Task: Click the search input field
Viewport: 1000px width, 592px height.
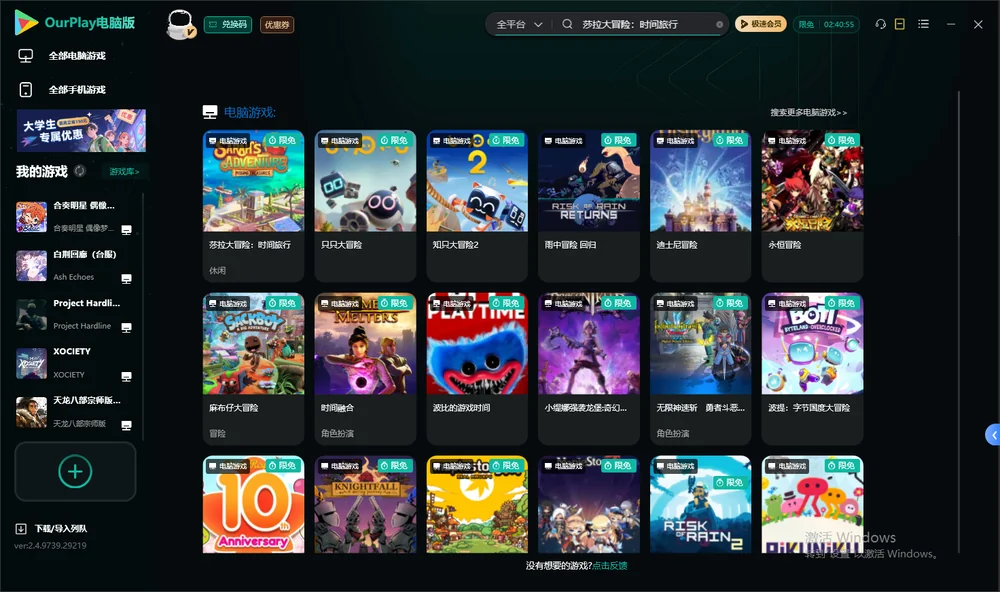Action: (x=644, y=24)
